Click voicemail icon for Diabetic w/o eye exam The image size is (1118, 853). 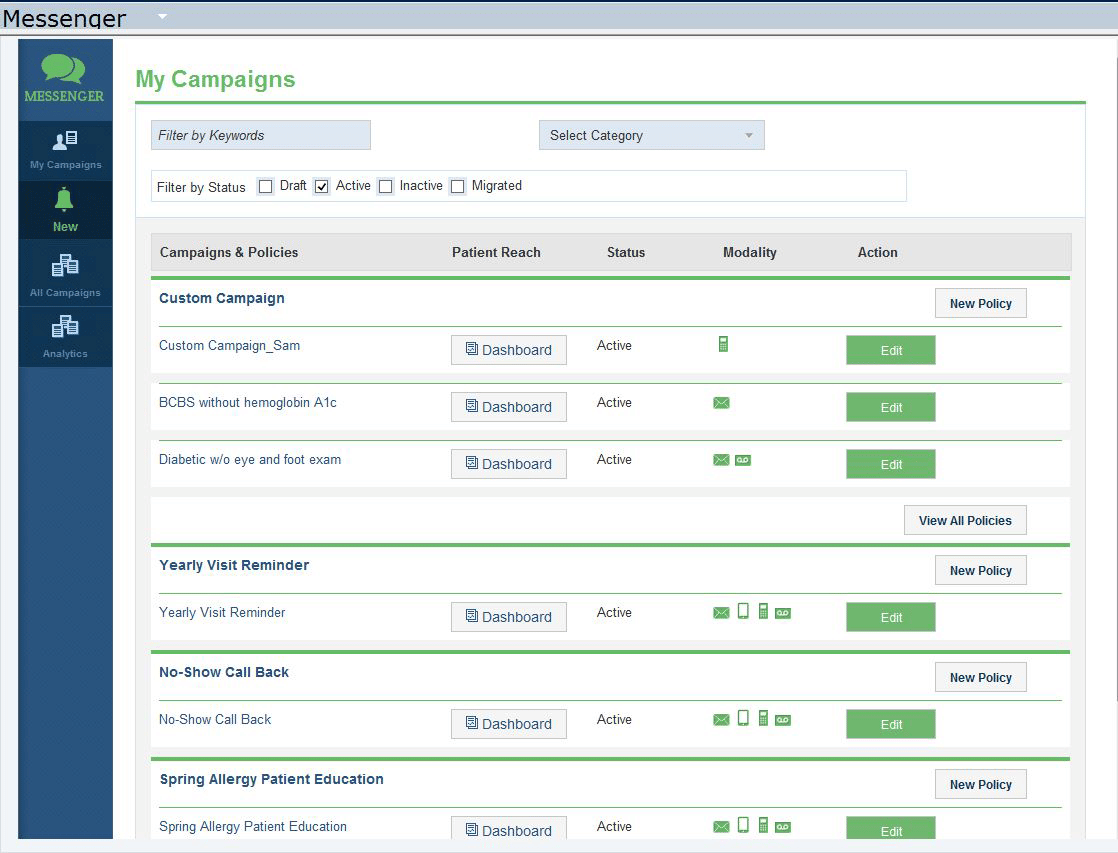[x=743, y=460]
